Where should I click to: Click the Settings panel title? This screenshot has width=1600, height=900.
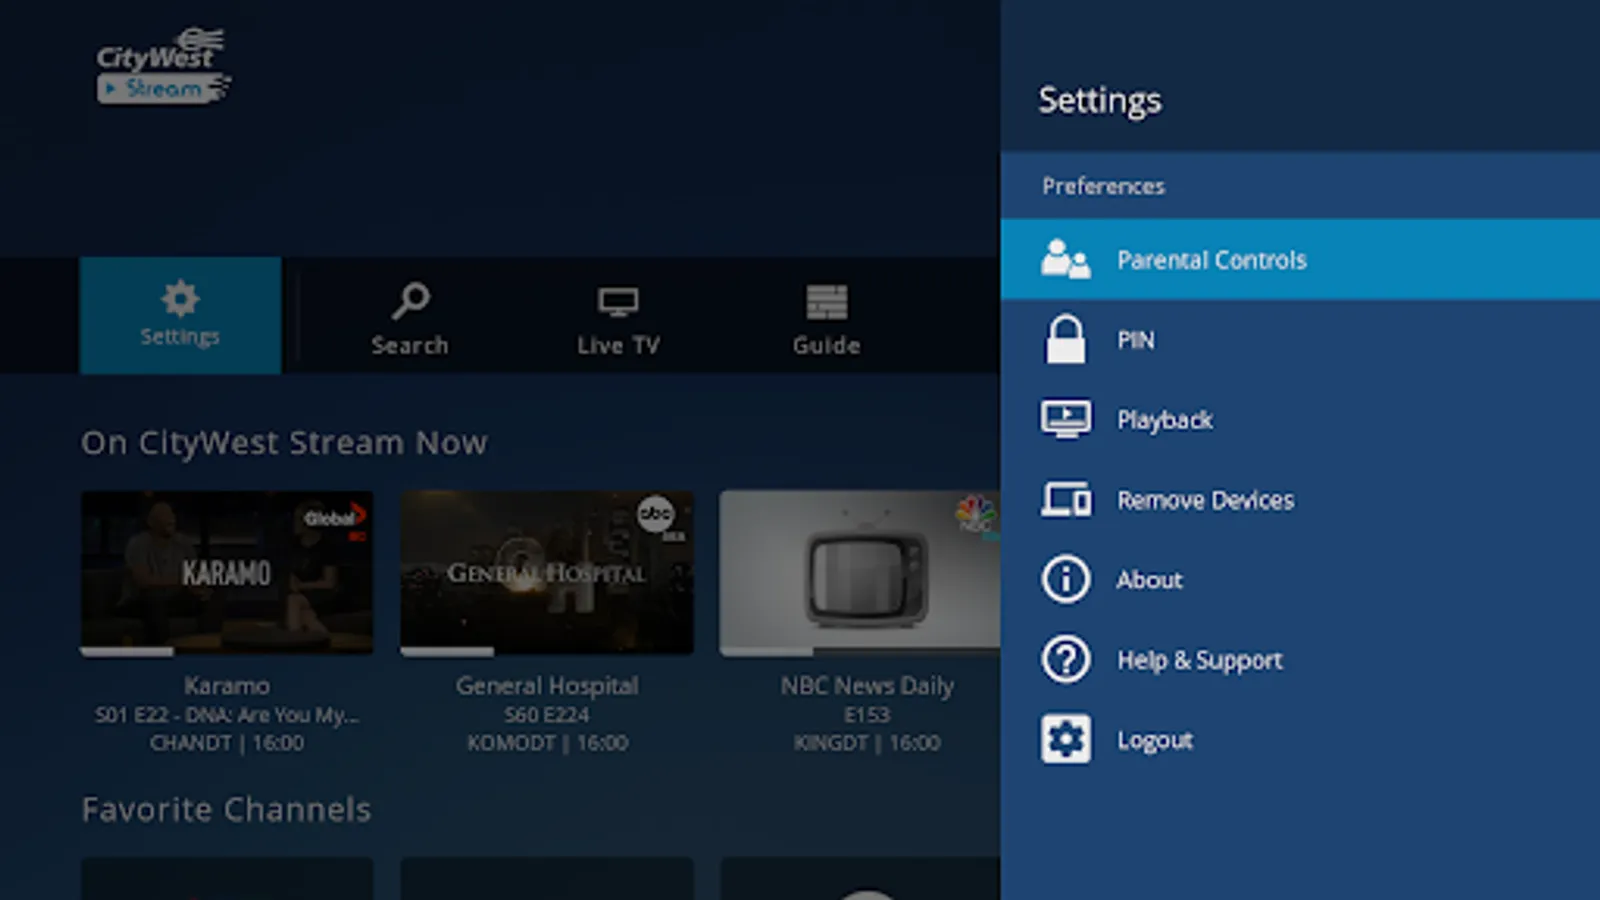click(x=1100, y=100)
